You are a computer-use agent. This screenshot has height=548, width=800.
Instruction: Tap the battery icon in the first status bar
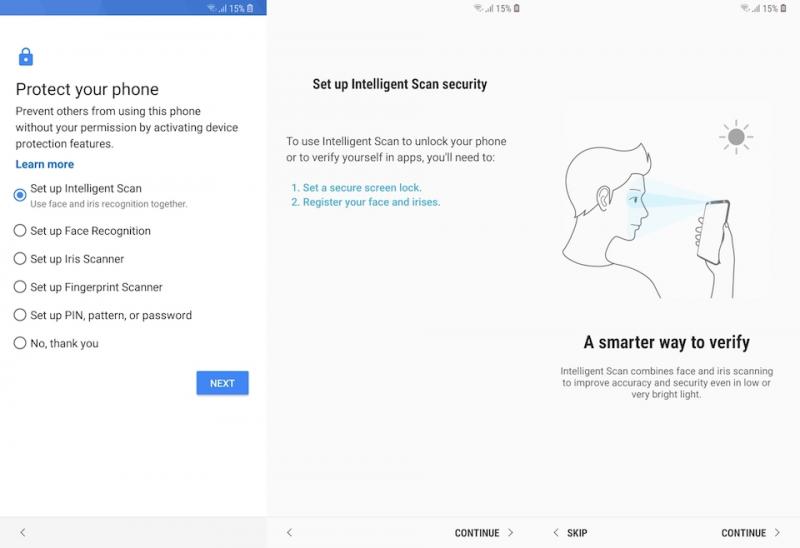tap(250, 8)
